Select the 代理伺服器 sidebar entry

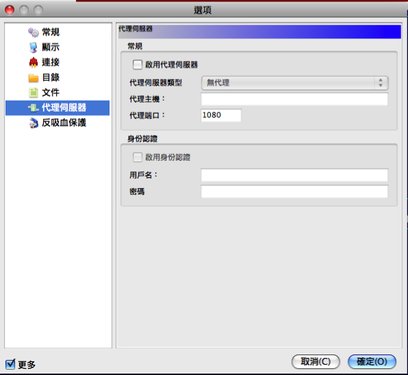pos(58,108)
